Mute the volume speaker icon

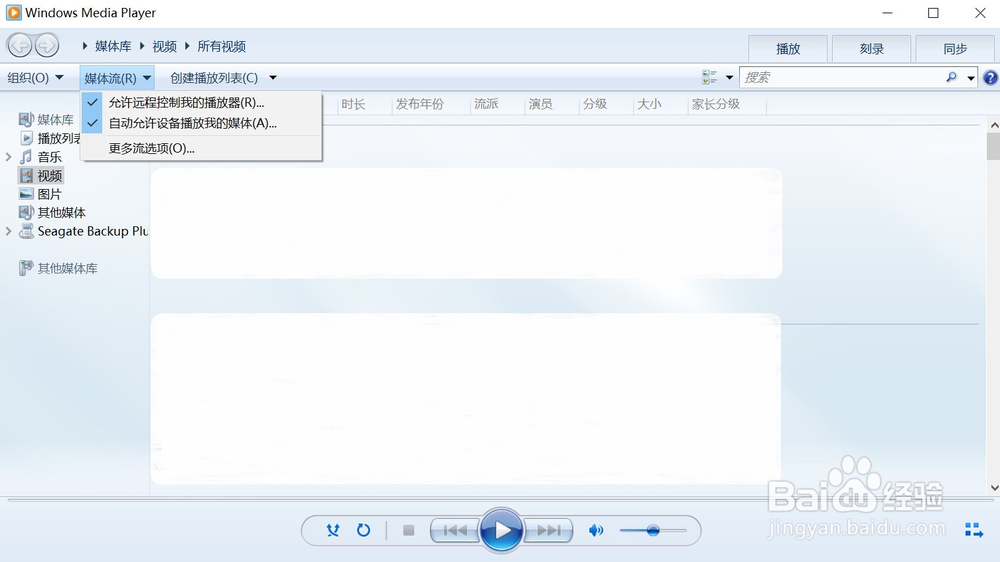coord(596,530)
